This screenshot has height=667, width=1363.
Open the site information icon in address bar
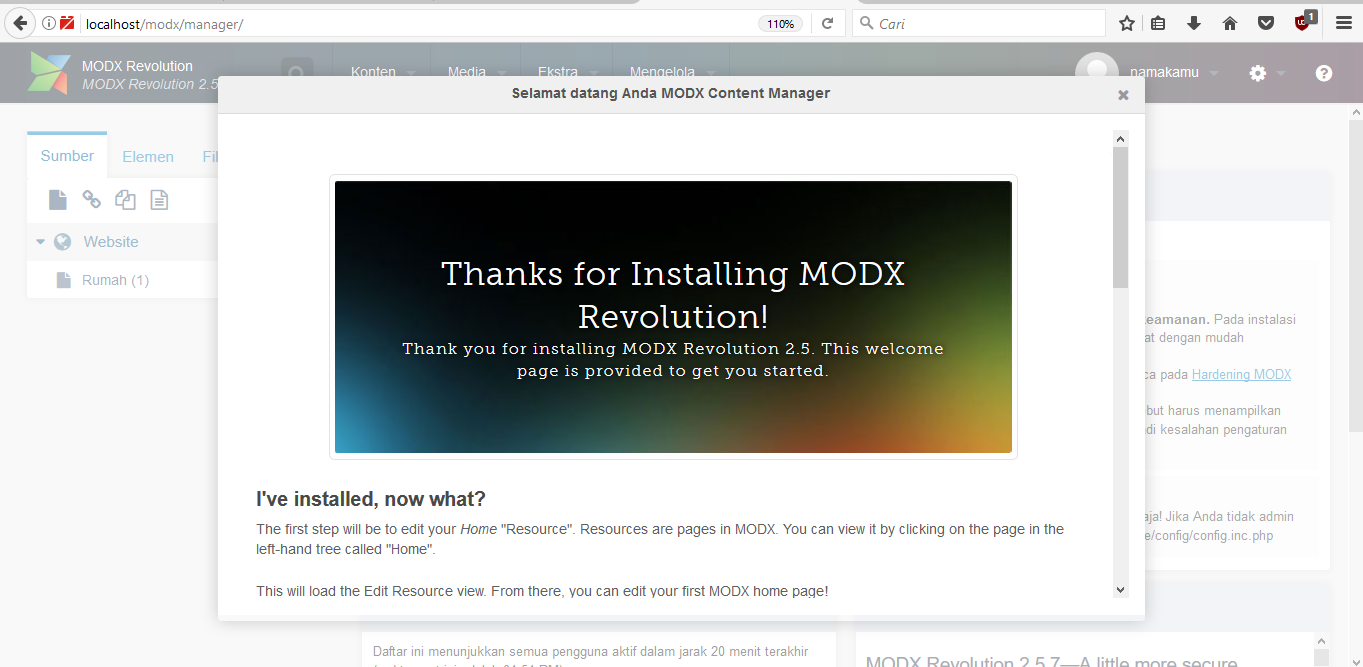coord(49,23)
